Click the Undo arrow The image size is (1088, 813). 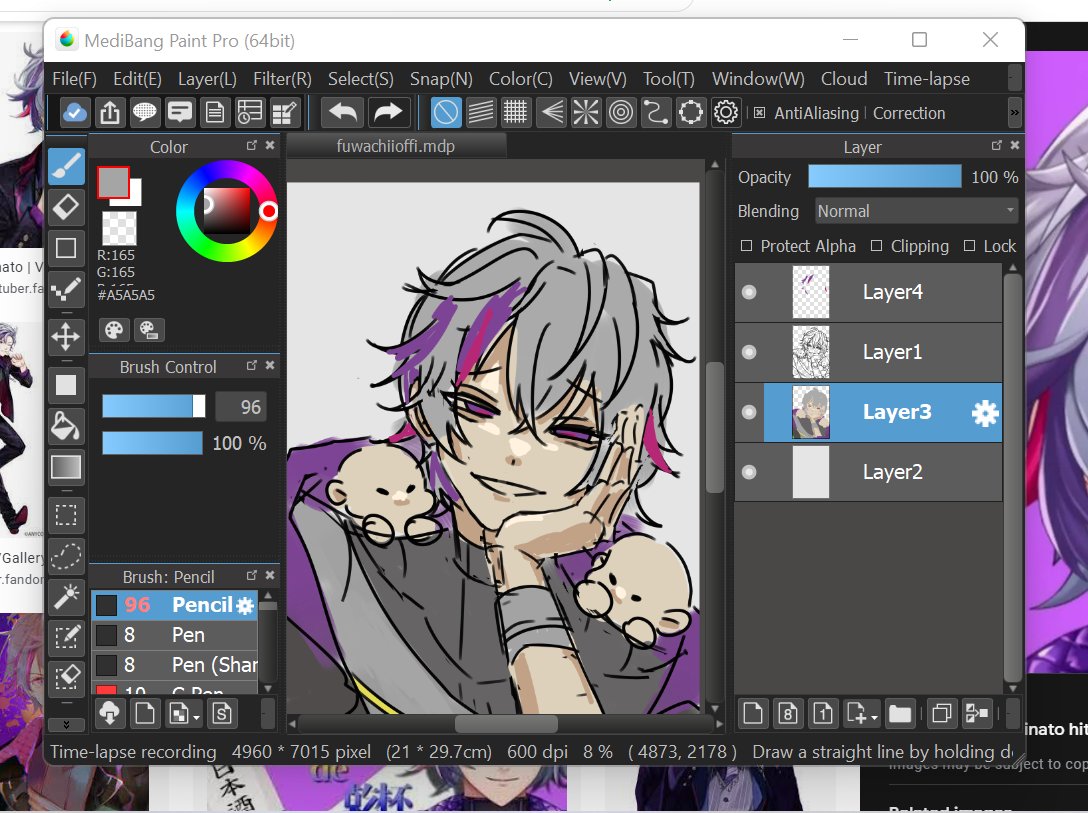coord(343,112)
